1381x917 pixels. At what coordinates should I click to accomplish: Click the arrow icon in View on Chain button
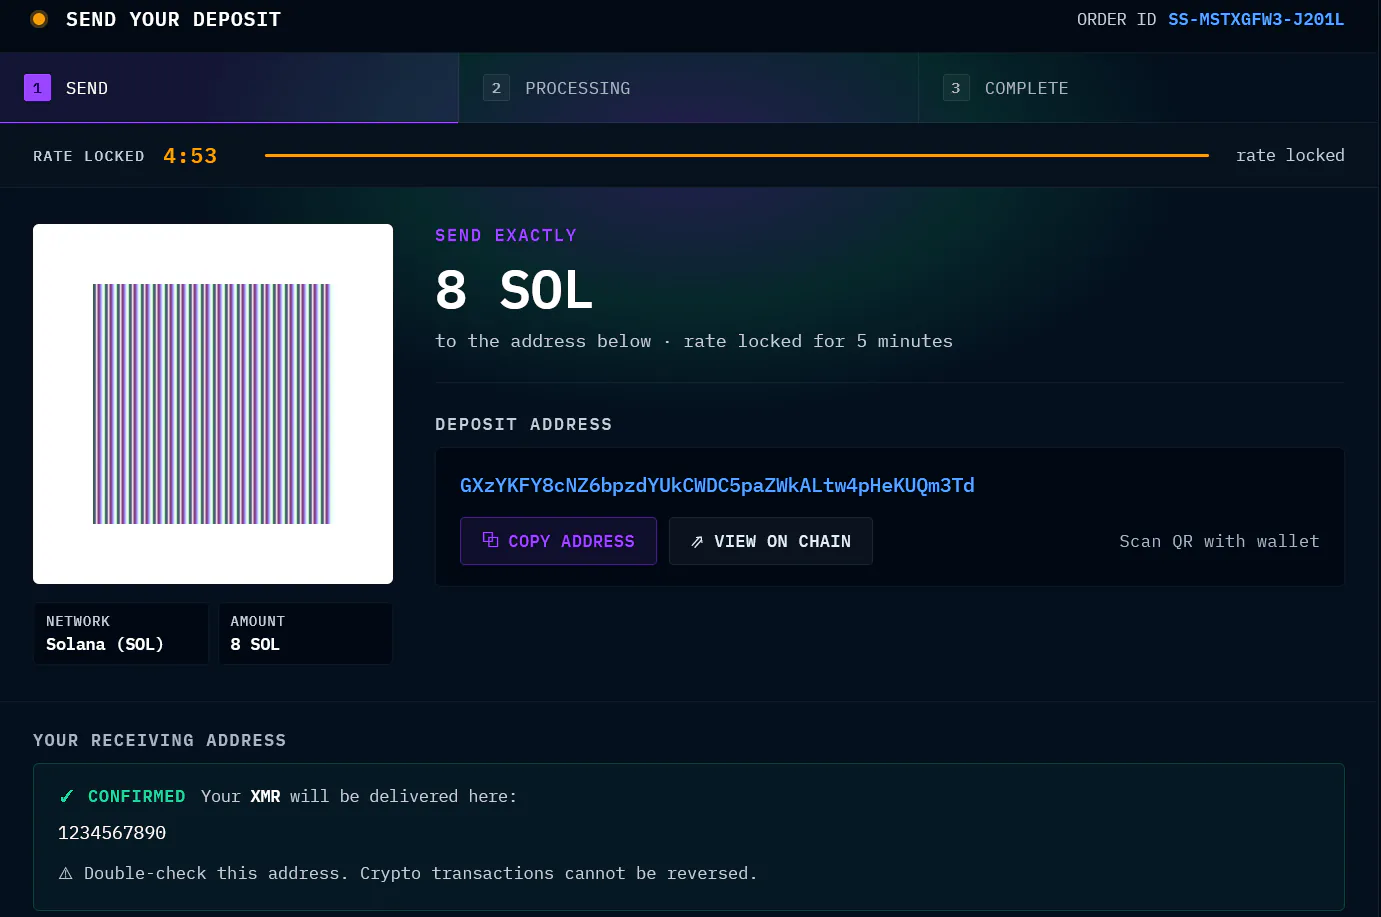pyautogui.click(x=697, y=541)
